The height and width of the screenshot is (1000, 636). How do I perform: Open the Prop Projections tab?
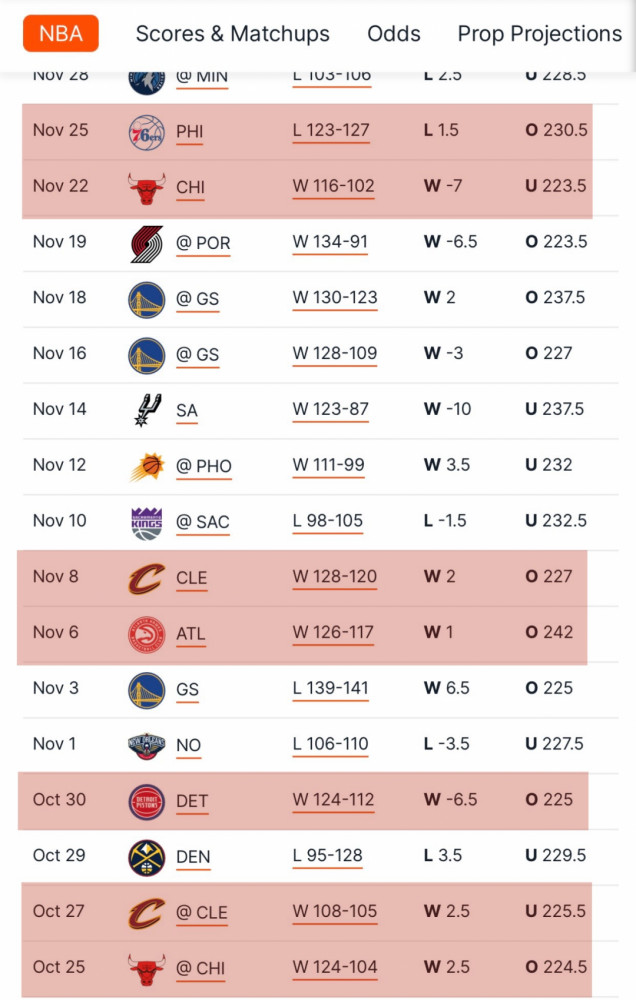[540, 34]
